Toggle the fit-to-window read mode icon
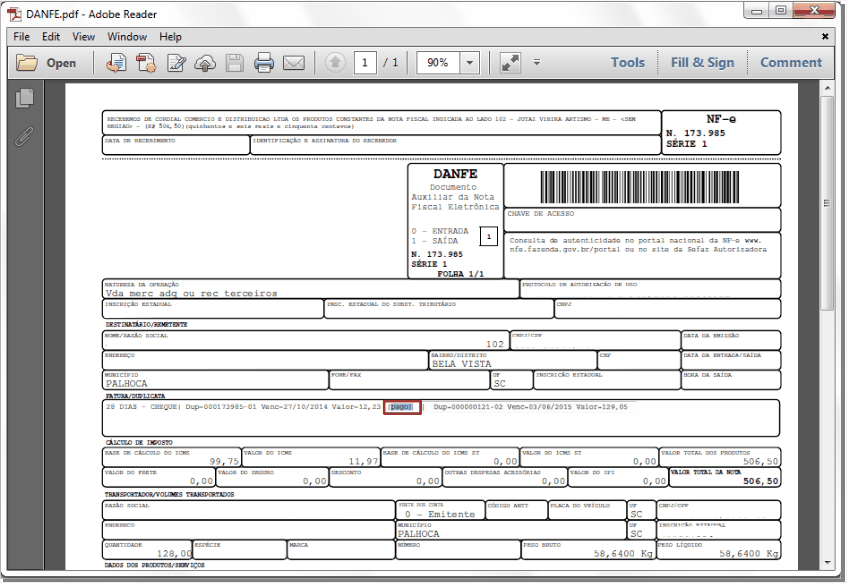Screen dimensions: 847x583 coord(510,63)
